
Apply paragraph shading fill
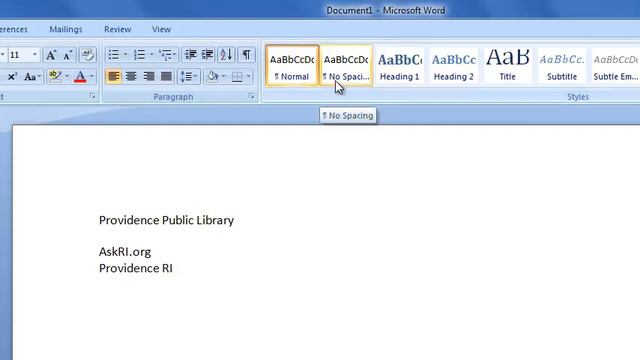(x=212, y=76)
